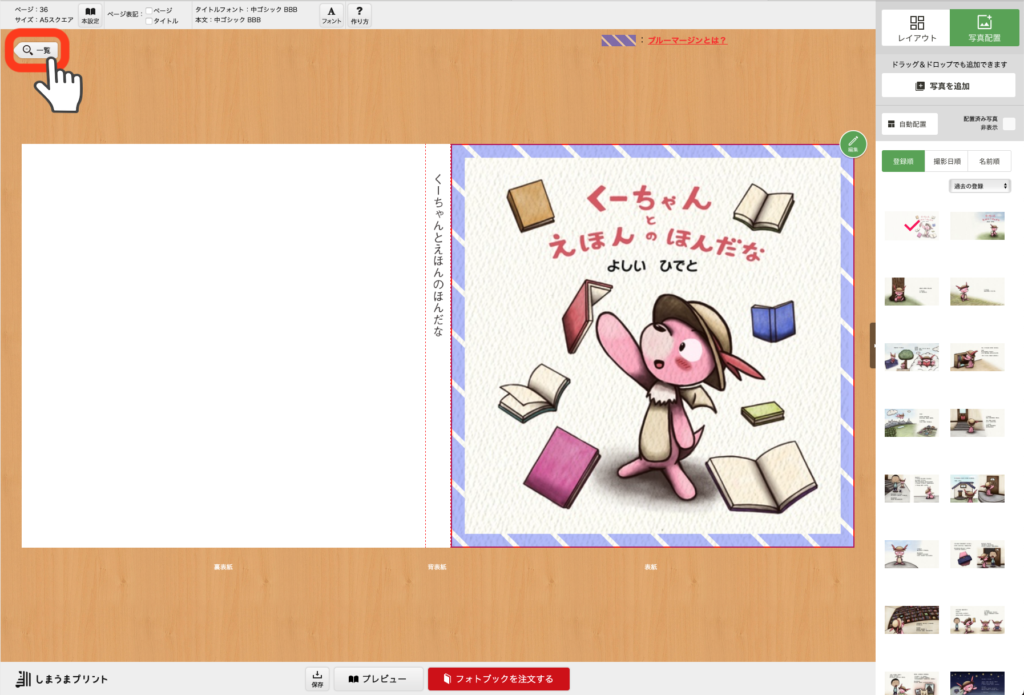Open the 過去の登録 dropdown
This screenshot has height=695, width=1024.
pos(980,186)
